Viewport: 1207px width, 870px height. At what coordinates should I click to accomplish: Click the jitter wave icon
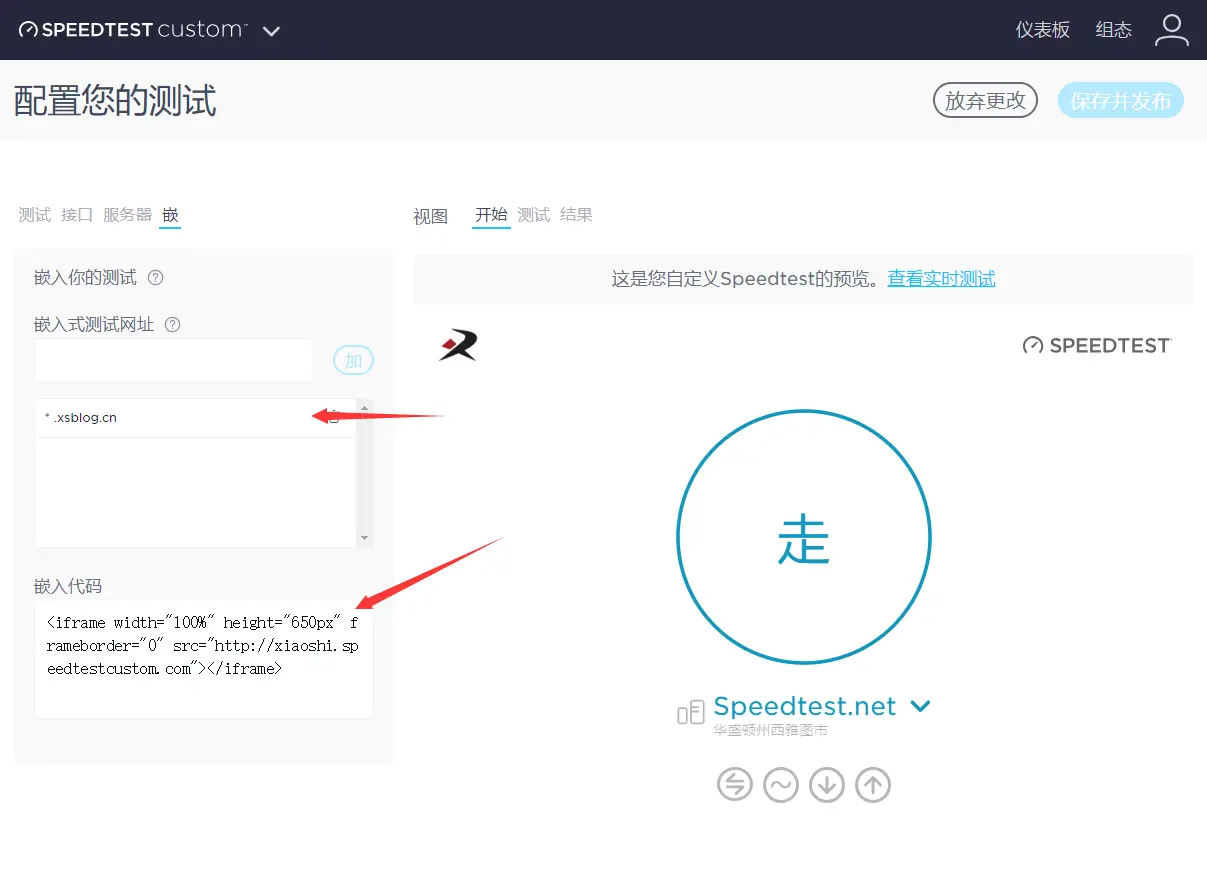tap(781, 784)
